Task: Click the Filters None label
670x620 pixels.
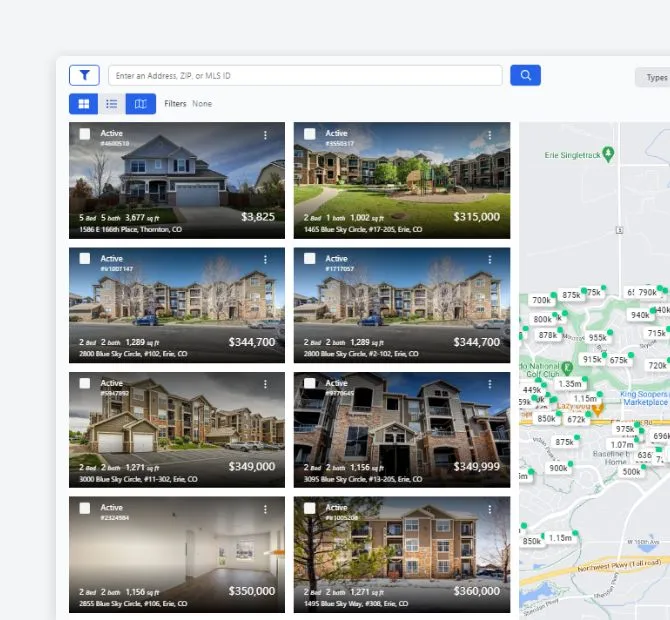Action: click(188, 103)
